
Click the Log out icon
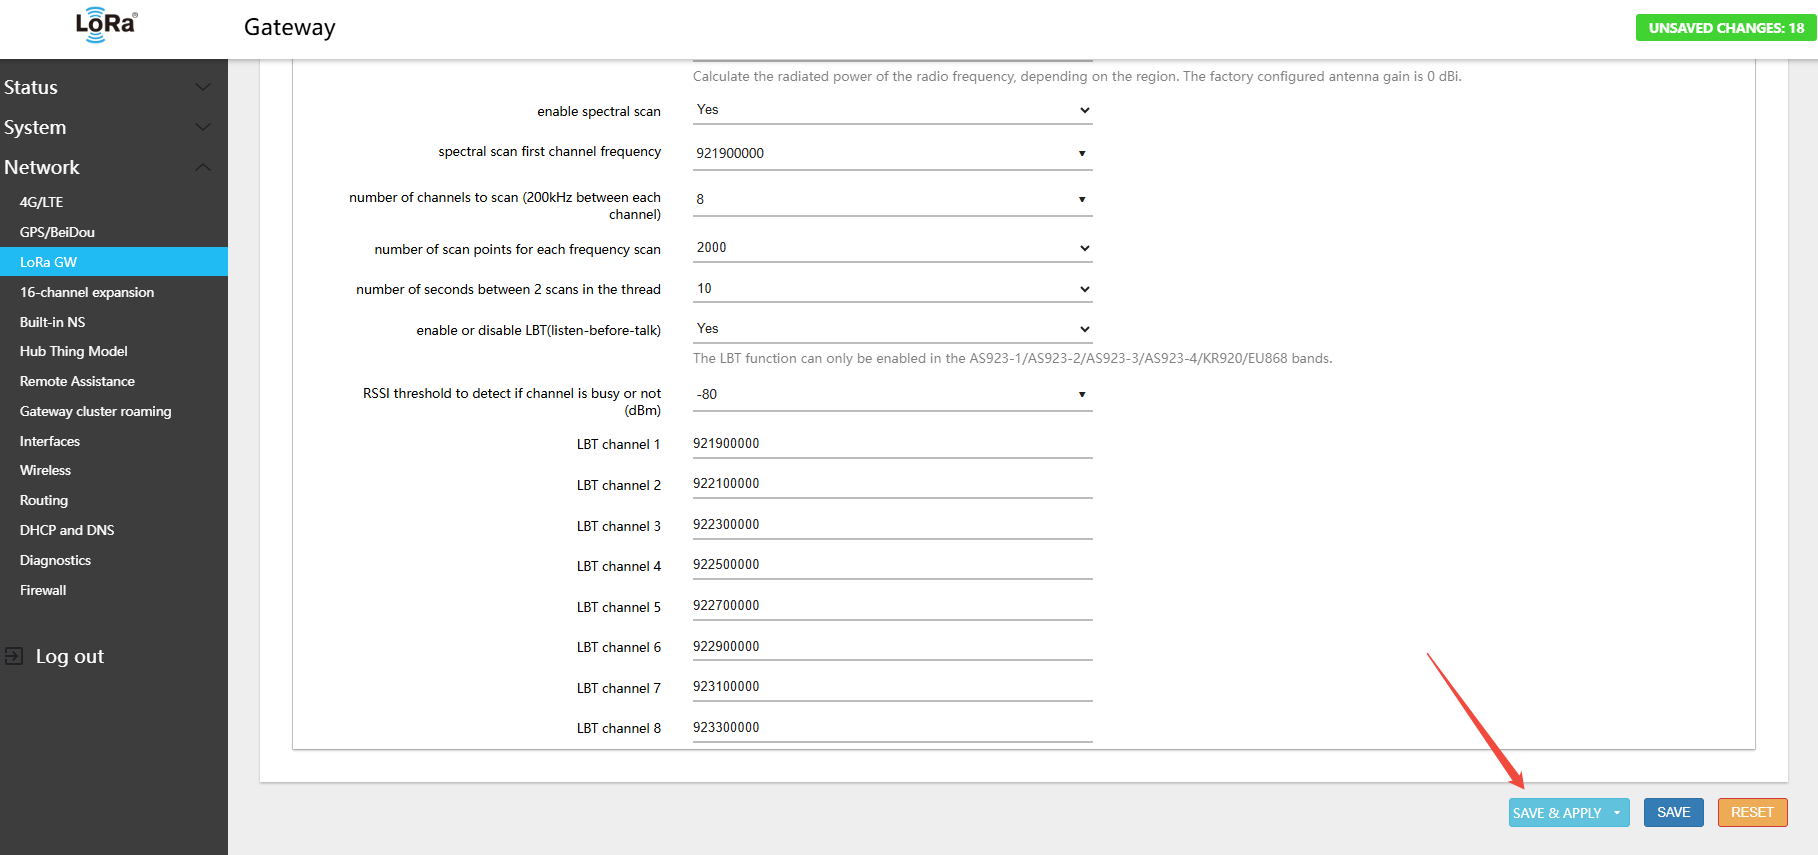[14, 656]
